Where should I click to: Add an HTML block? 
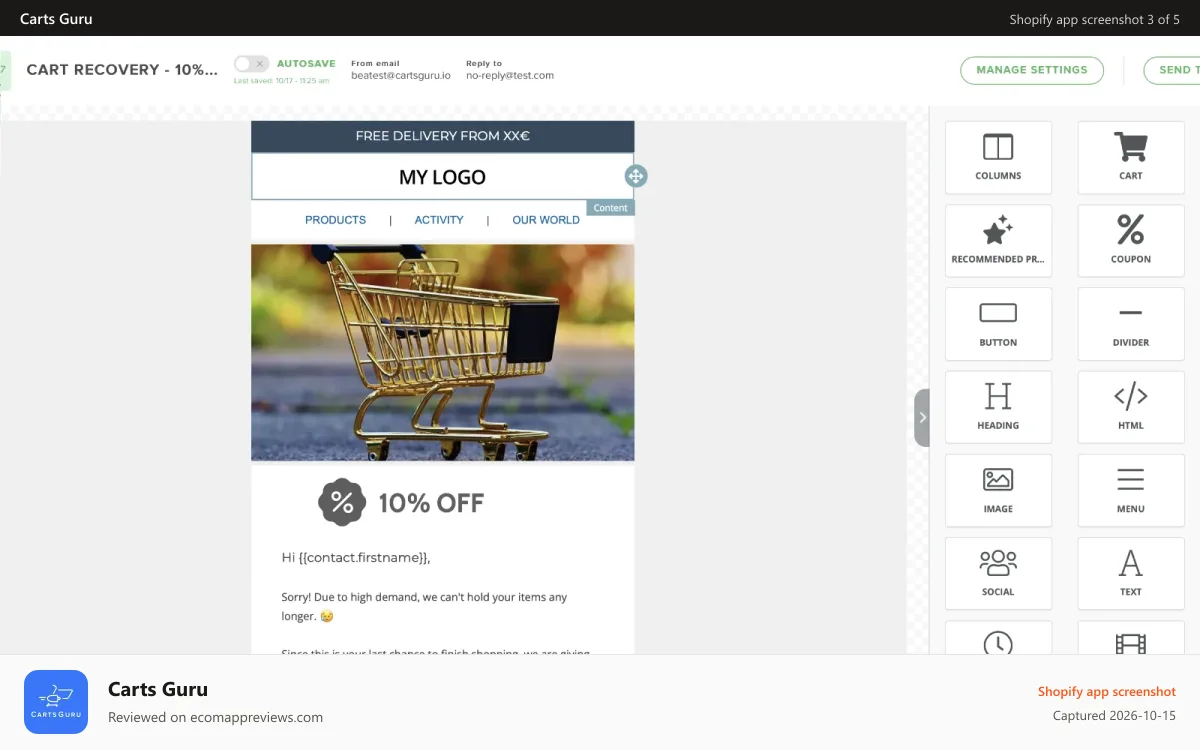pos(1130,407)
